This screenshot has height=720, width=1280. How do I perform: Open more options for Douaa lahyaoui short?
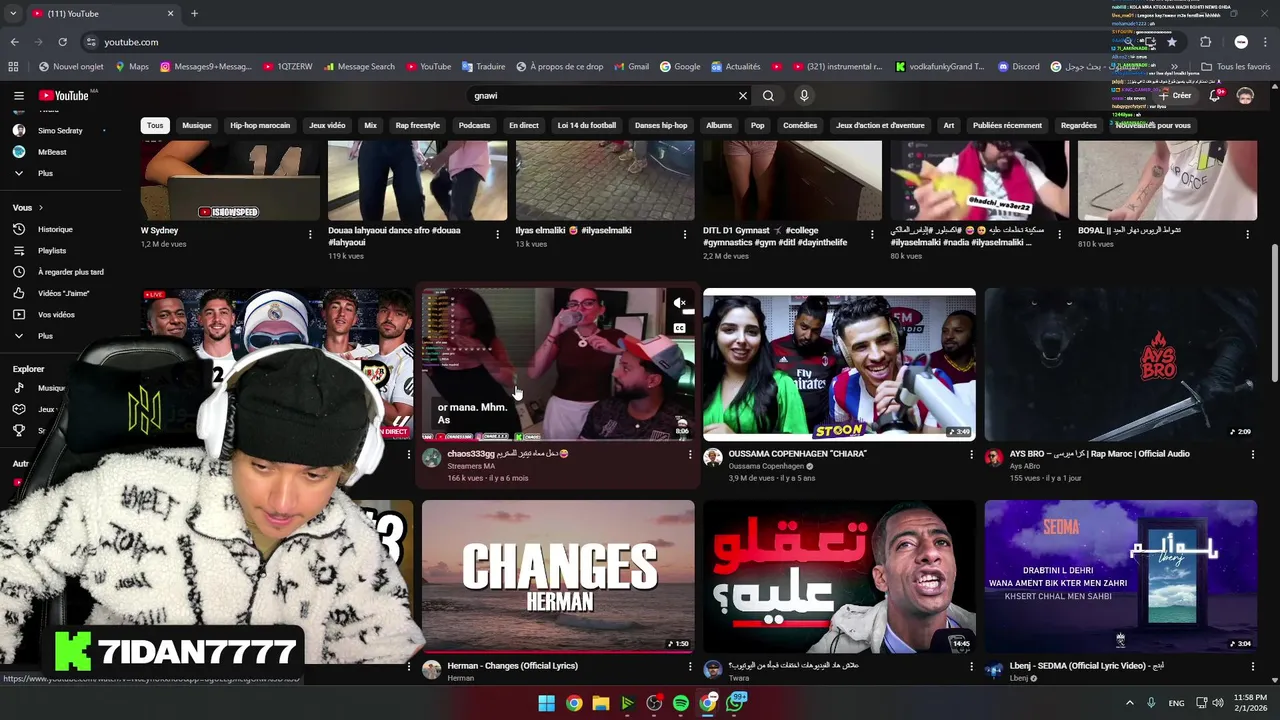pos(498,234)
